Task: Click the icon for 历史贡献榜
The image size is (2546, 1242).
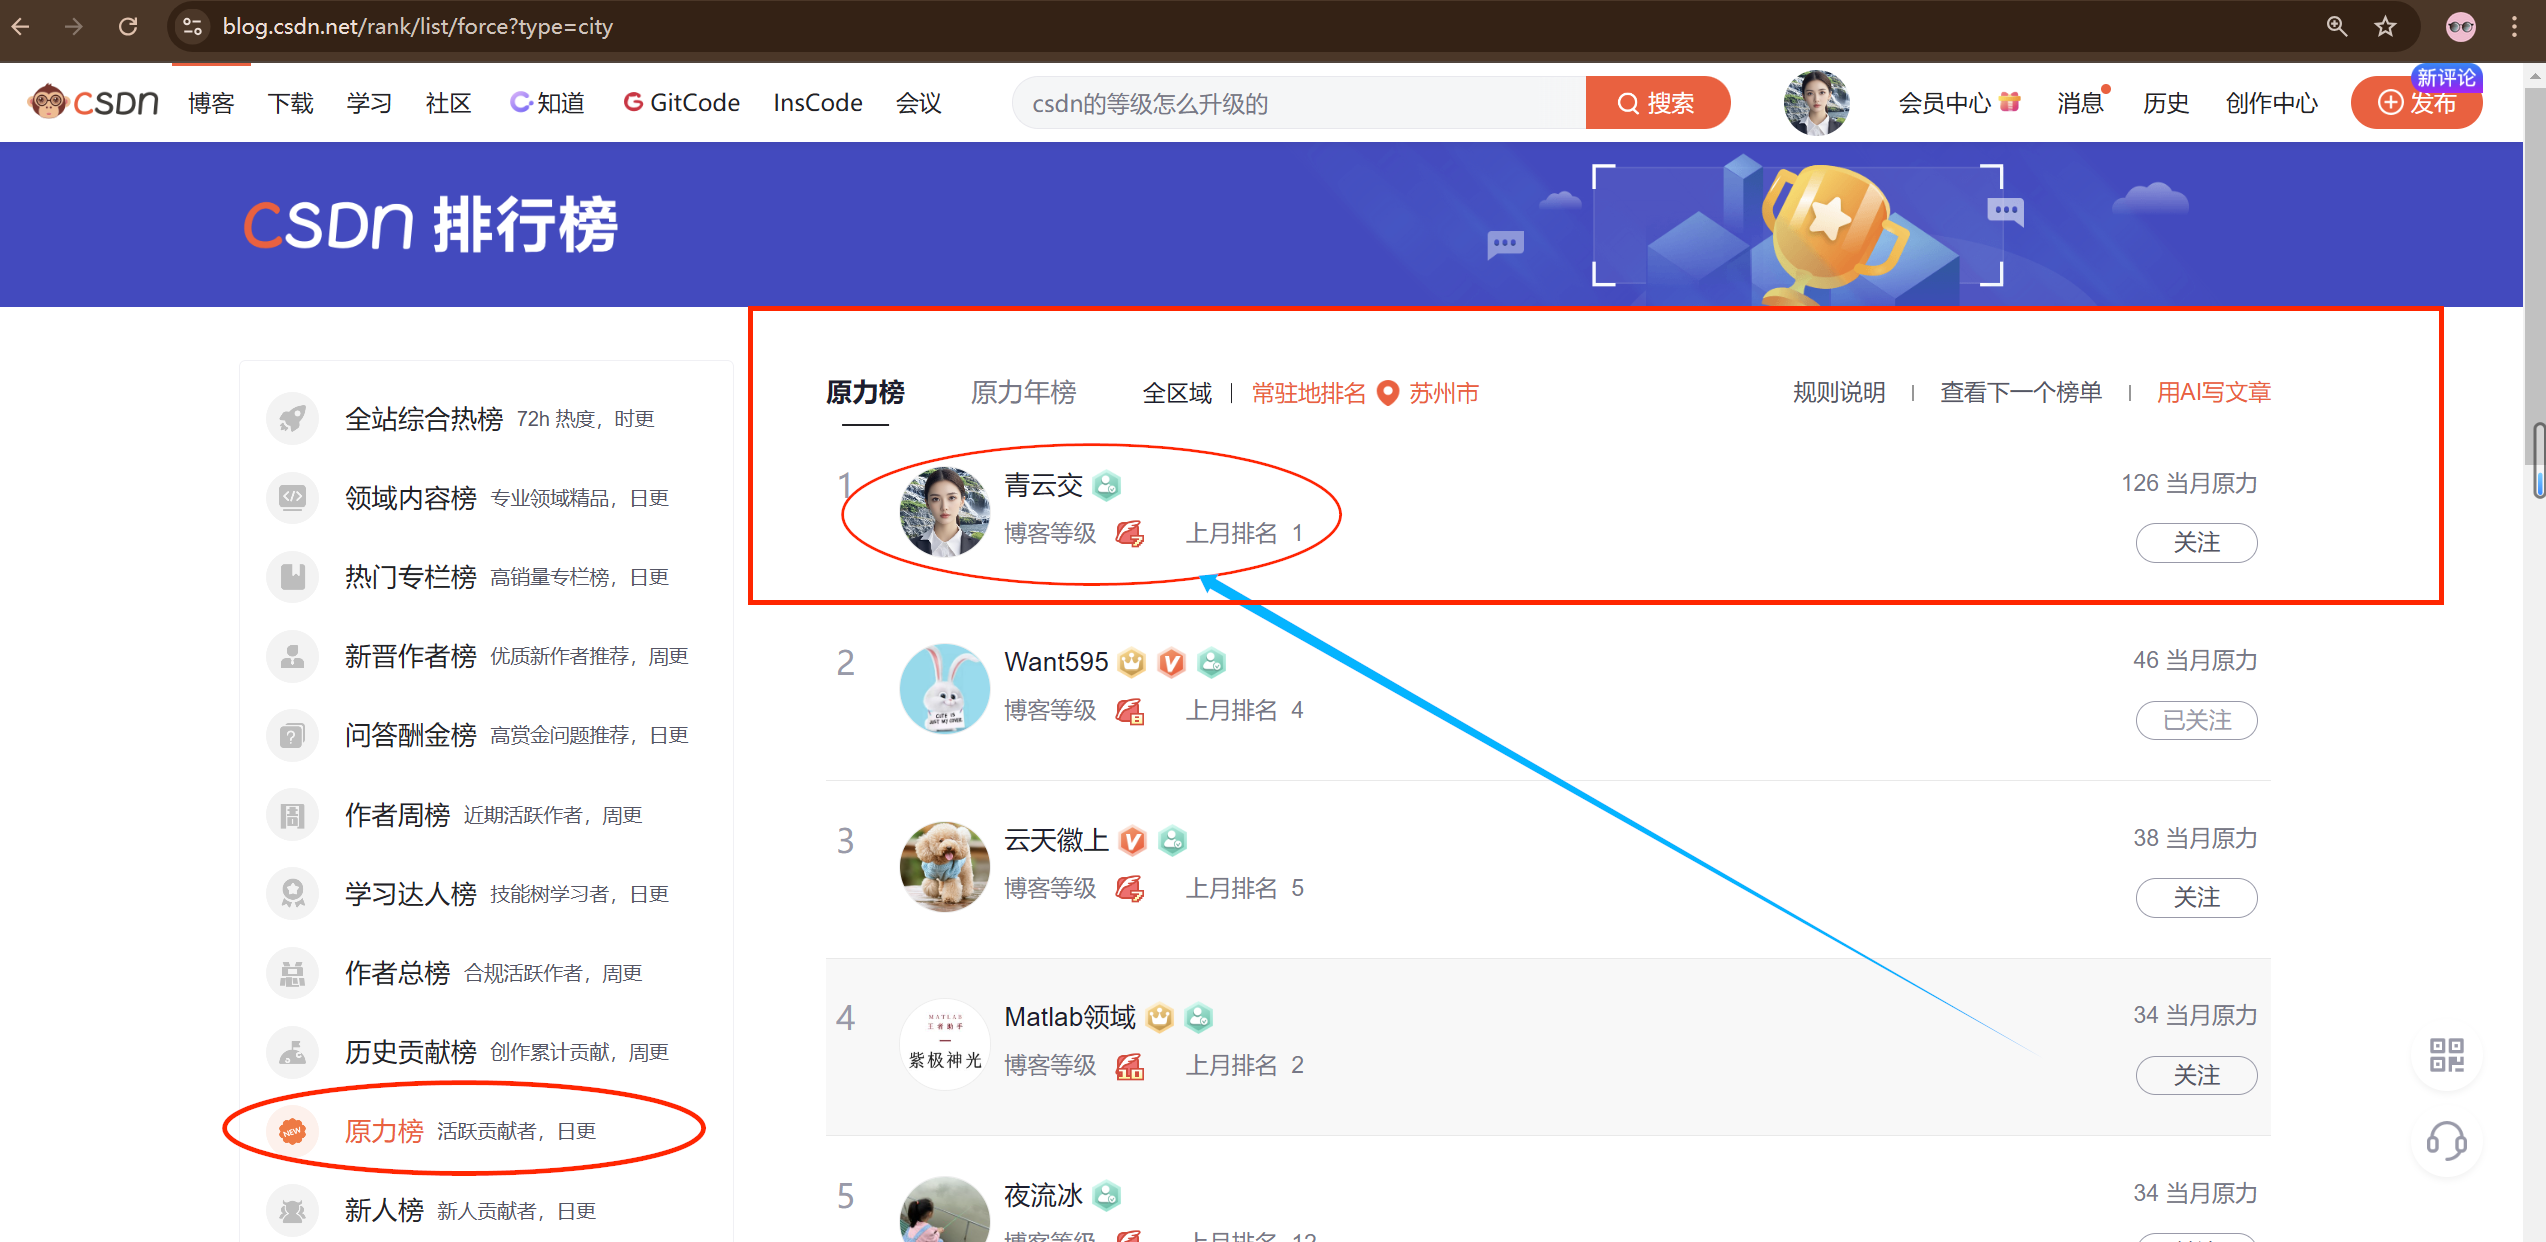Action: point(292,1052)
